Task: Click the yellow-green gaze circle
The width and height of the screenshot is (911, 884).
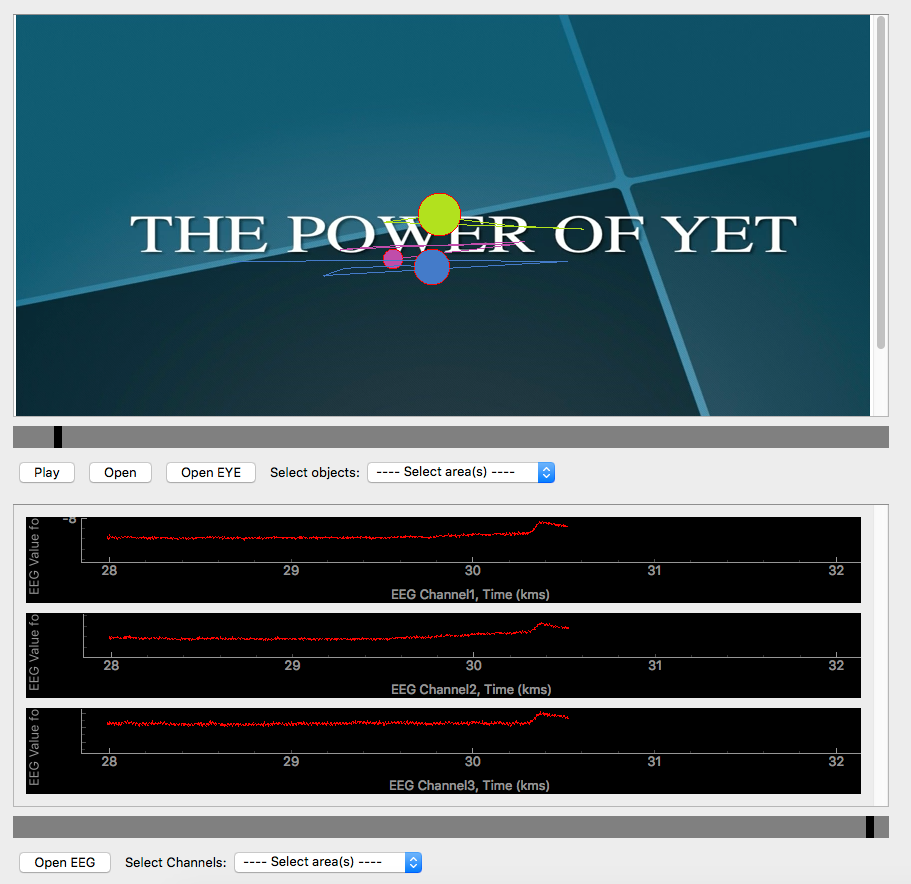Action: tap(439, 214)
